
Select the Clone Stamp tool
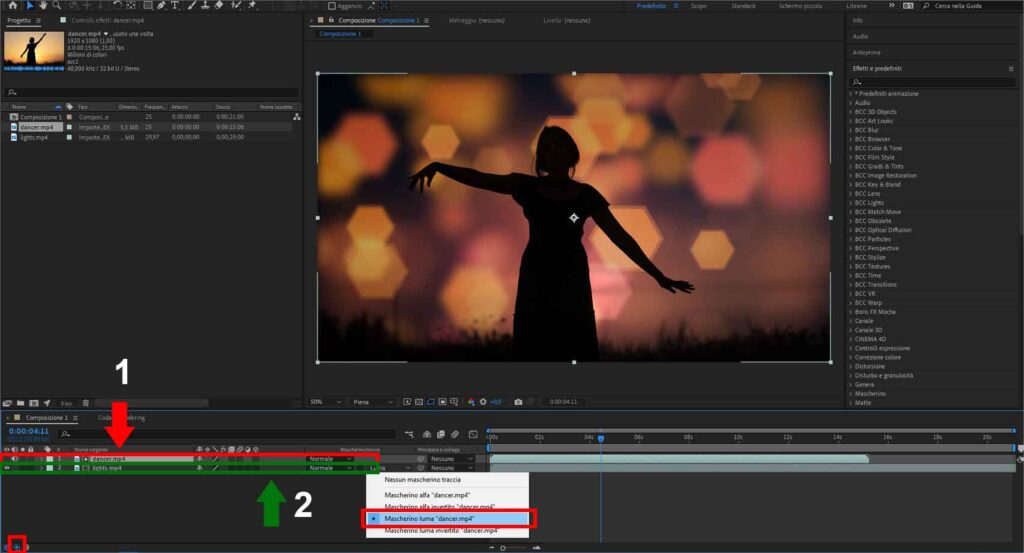pos(205,5)
